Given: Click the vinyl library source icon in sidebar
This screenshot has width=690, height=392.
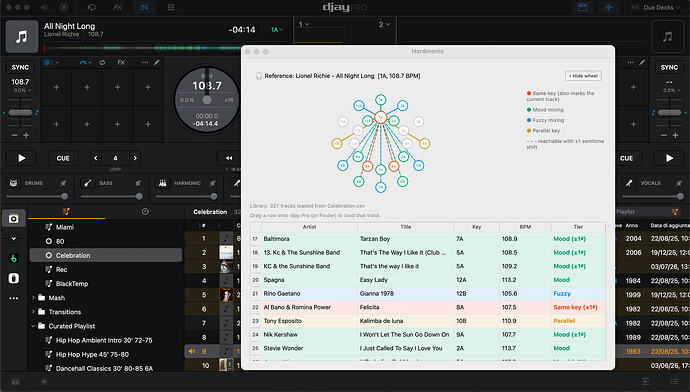Looking at the screenshot, I should (14, 219).
